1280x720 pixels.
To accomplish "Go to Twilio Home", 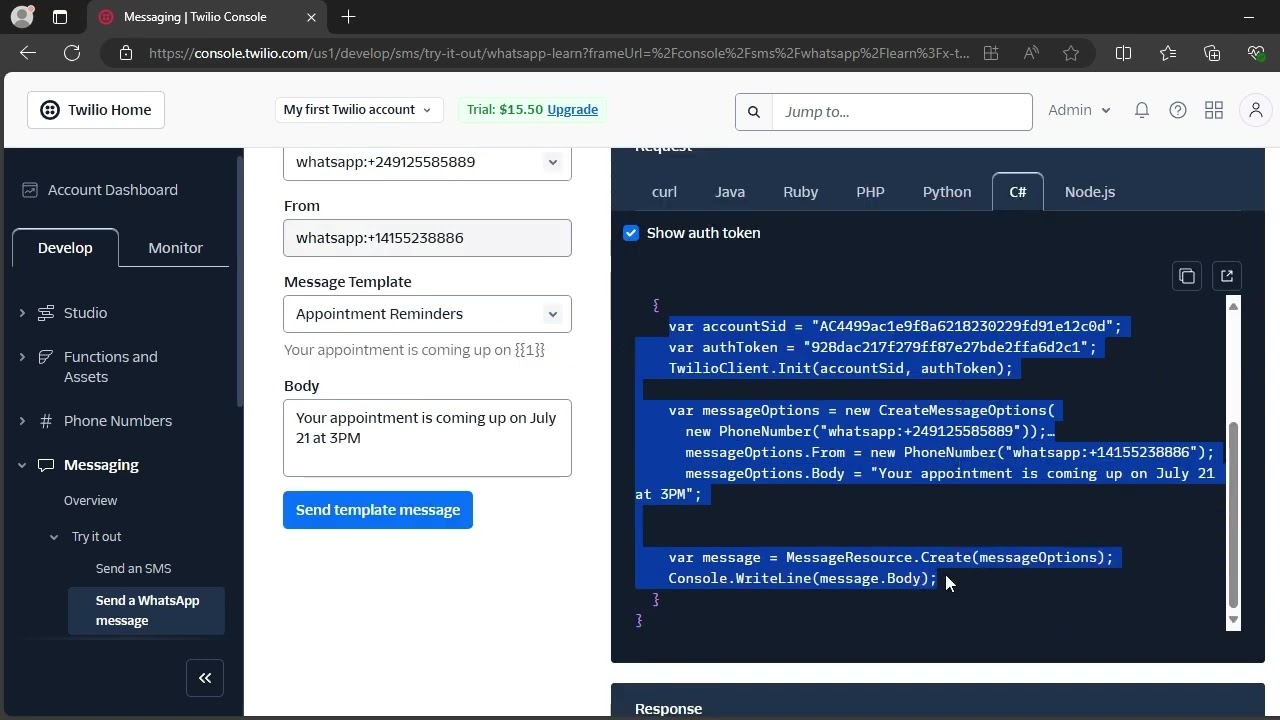I will point(96,110).
